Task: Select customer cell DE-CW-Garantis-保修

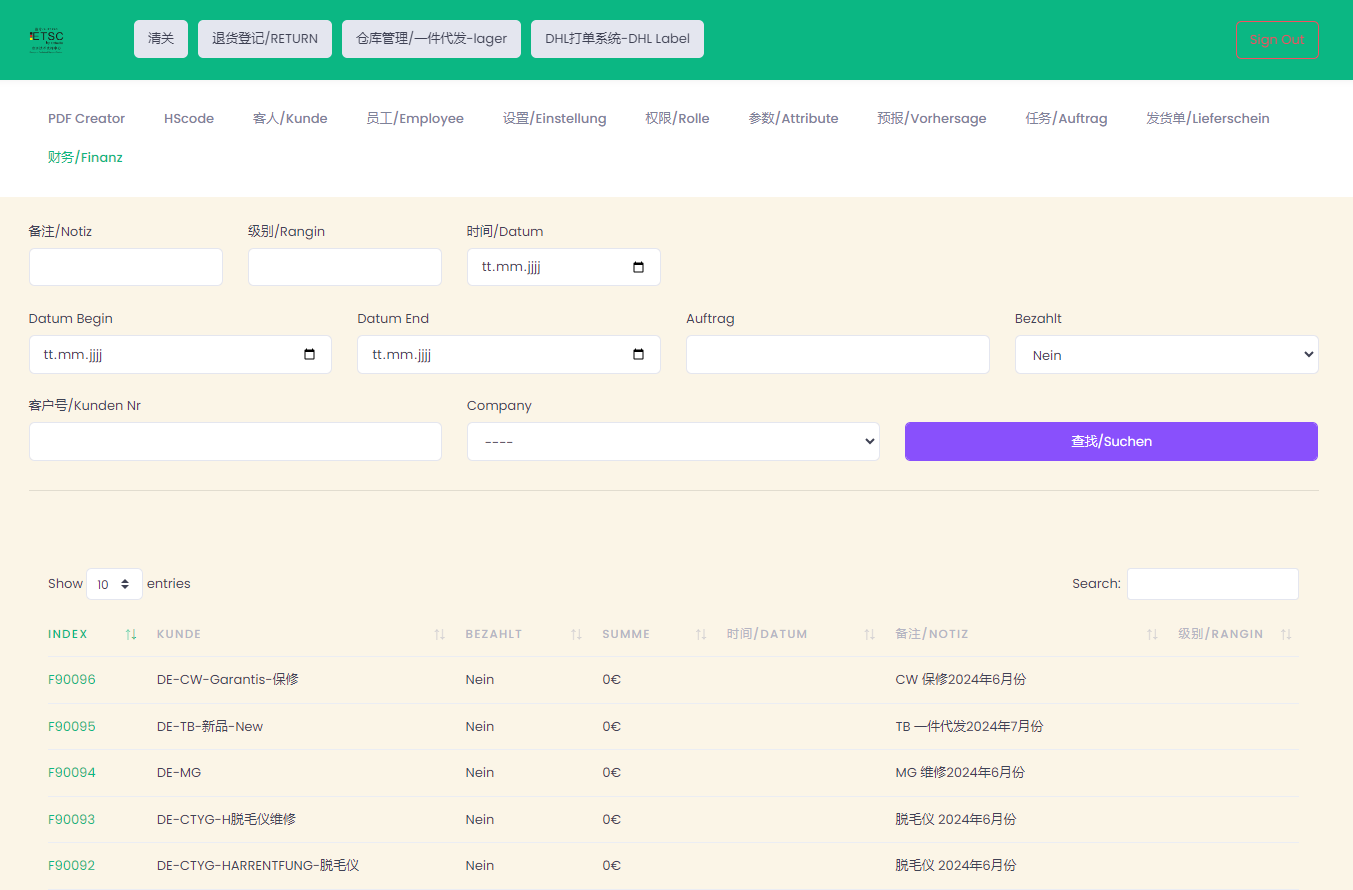Action: pyautogui.click(x=228, y=679)
